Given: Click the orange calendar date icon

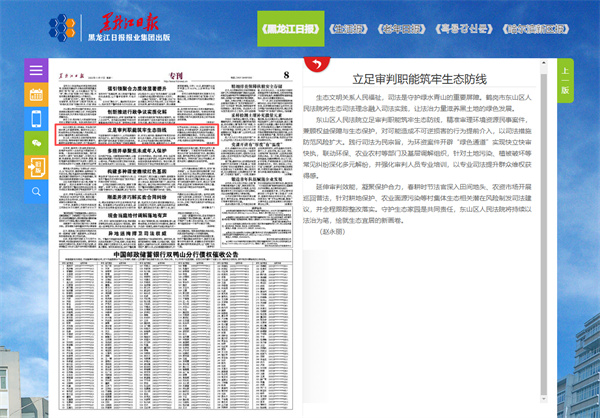Looking at the screenshot, I should coord(37,95).
